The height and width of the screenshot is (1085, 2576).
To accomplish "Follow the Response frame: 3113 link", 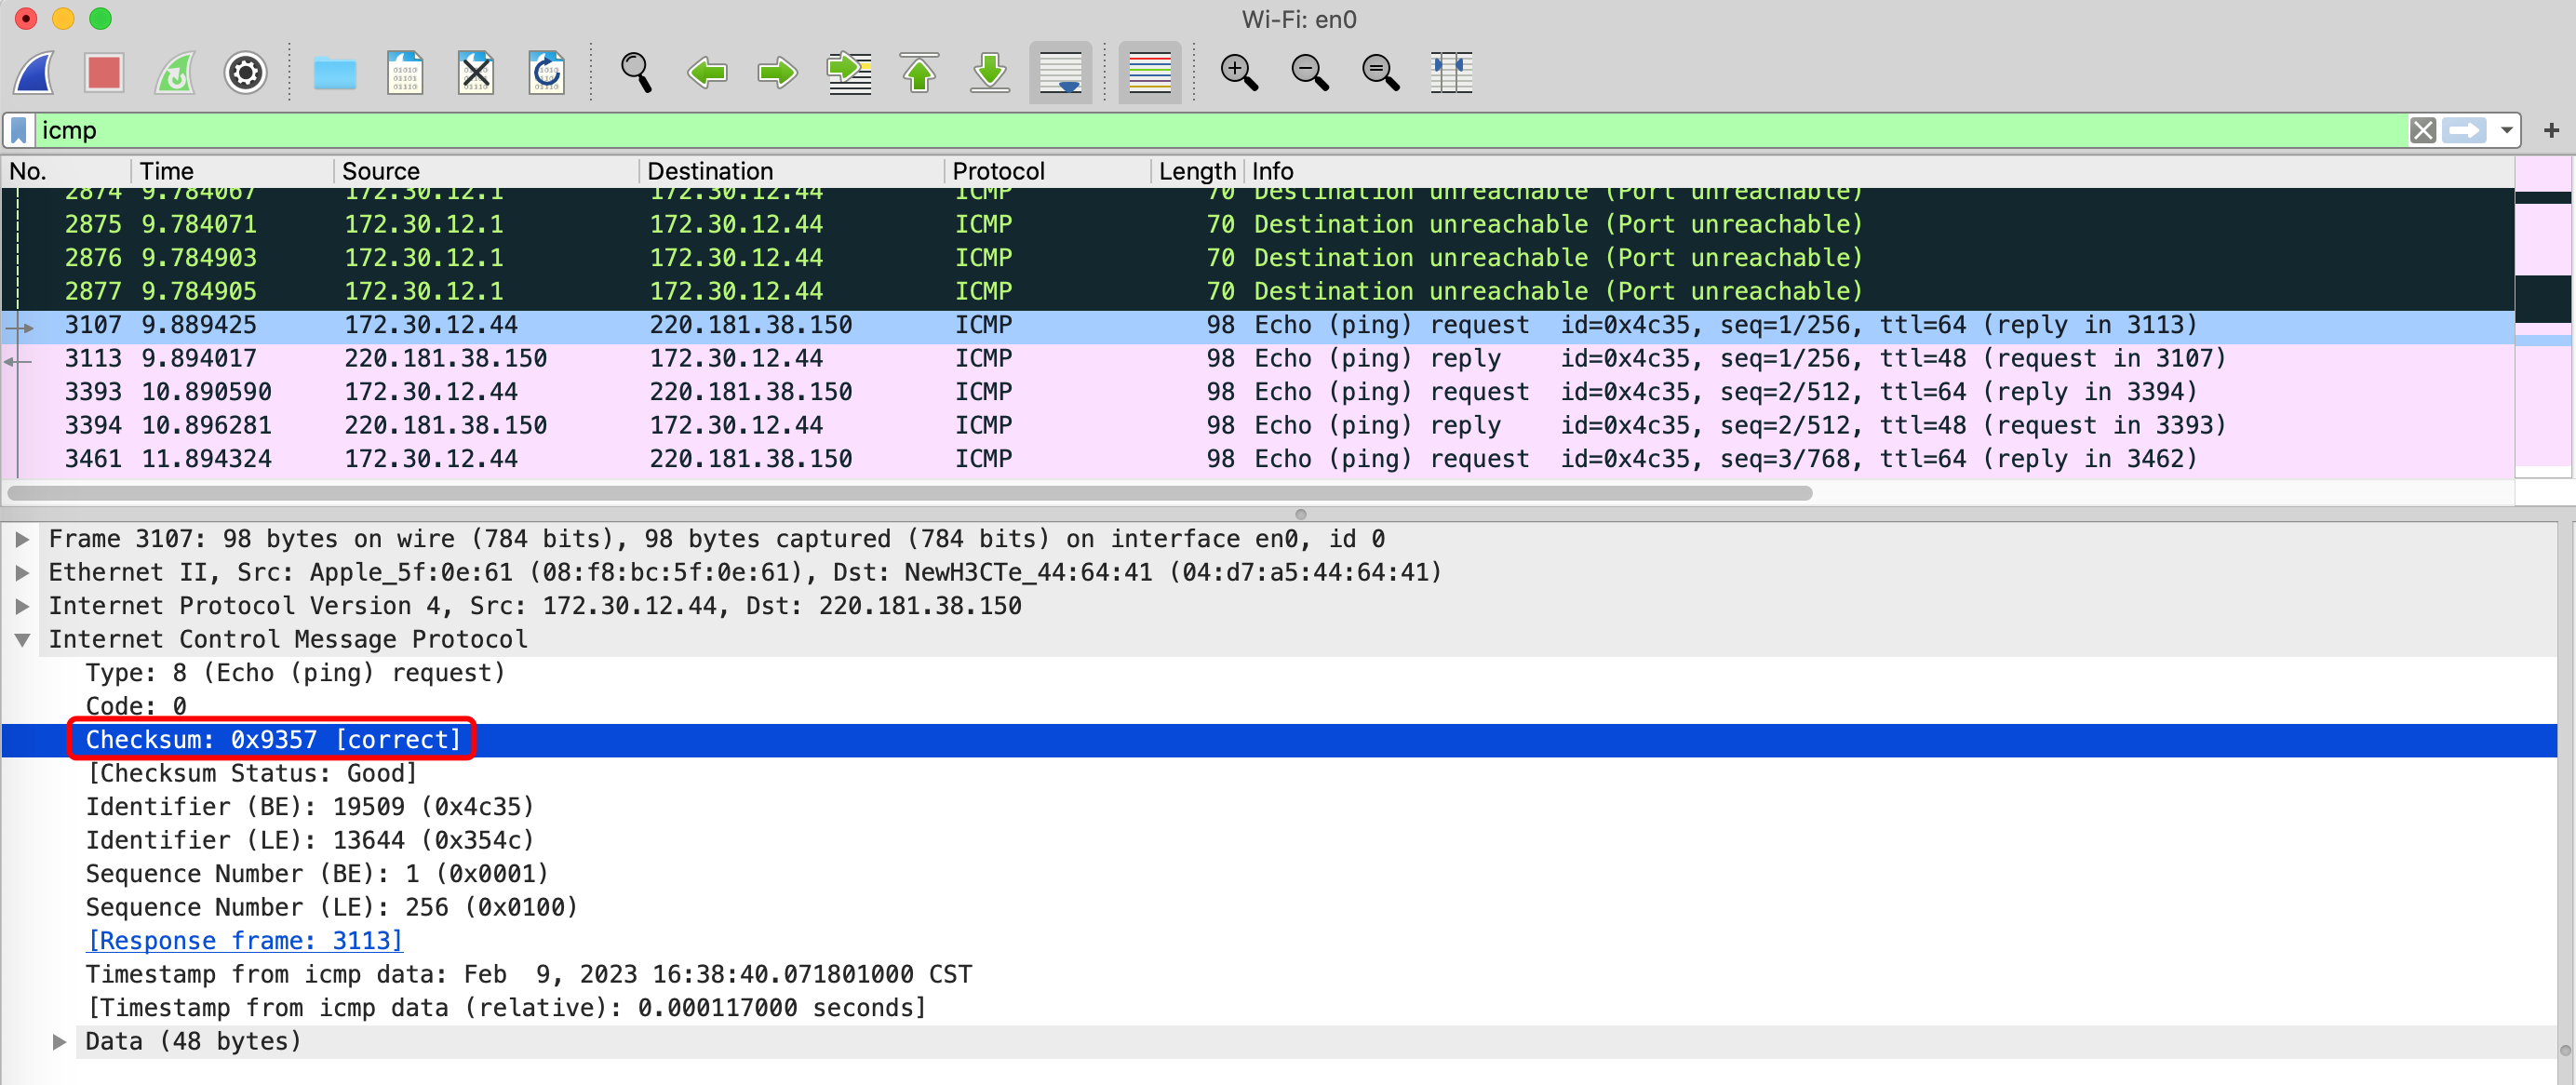I will coord(245,941).
